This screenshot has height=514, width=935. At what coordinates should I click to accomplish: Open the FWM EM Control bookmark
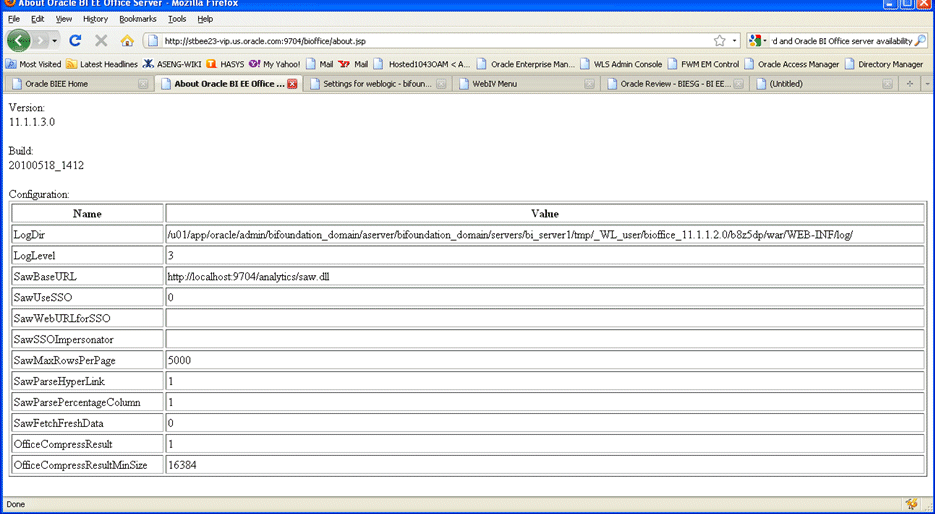pyautogui.click(x=704, y=64)
